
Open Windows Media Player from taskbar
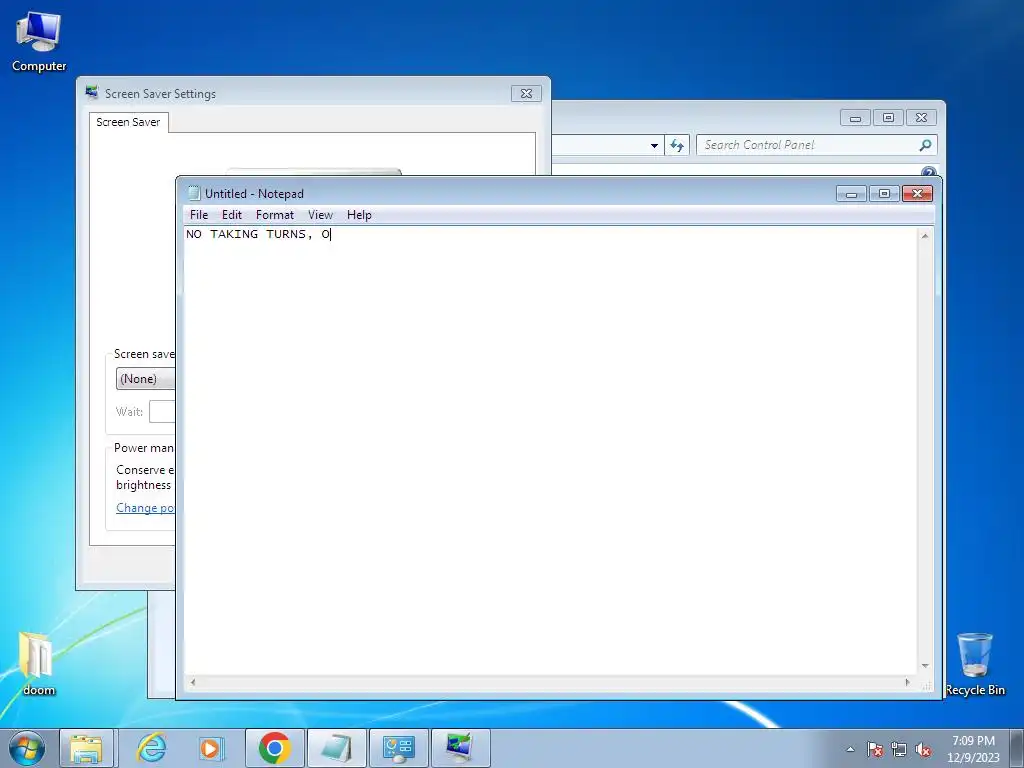211,748
